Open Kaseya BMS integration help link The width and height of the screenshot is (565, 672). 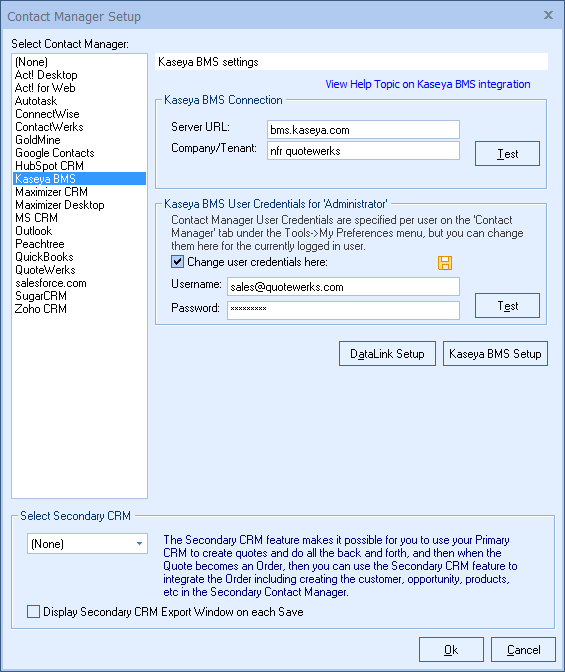click(428, 84)
